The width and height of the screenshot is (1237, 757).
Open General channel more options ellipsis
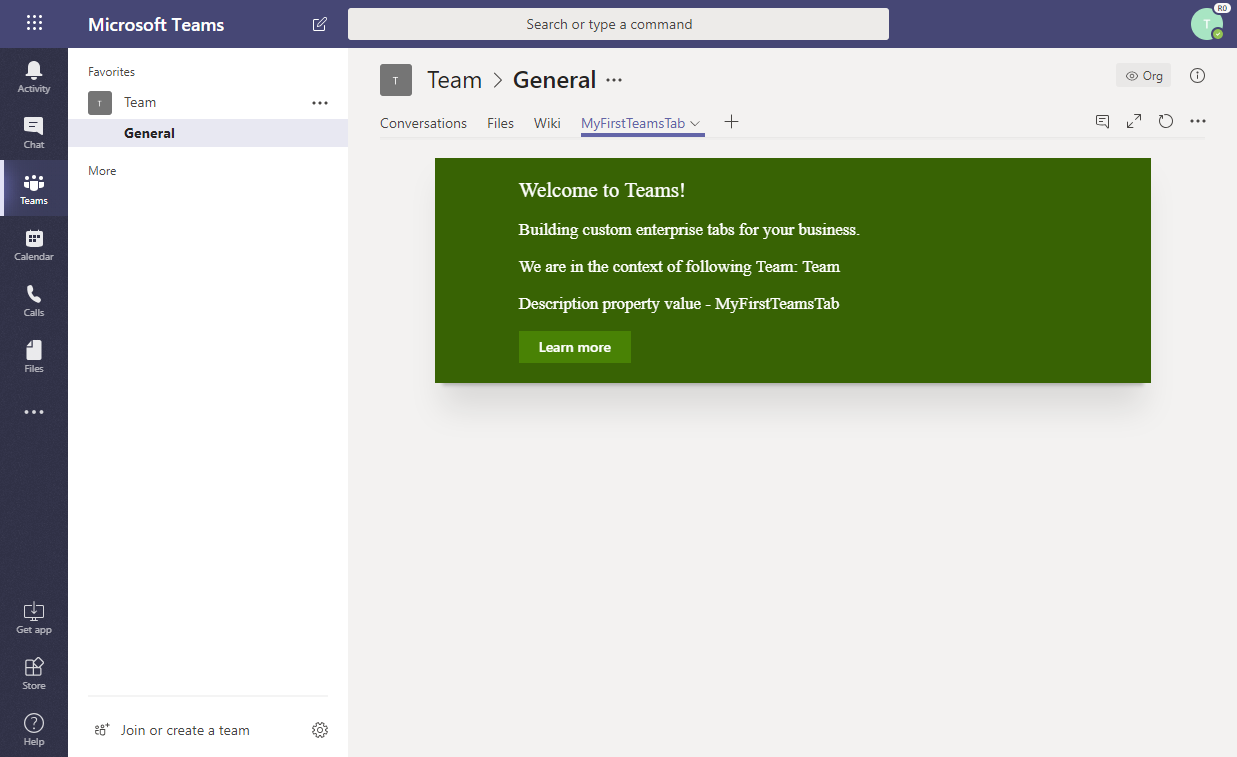tap(614, 80)
